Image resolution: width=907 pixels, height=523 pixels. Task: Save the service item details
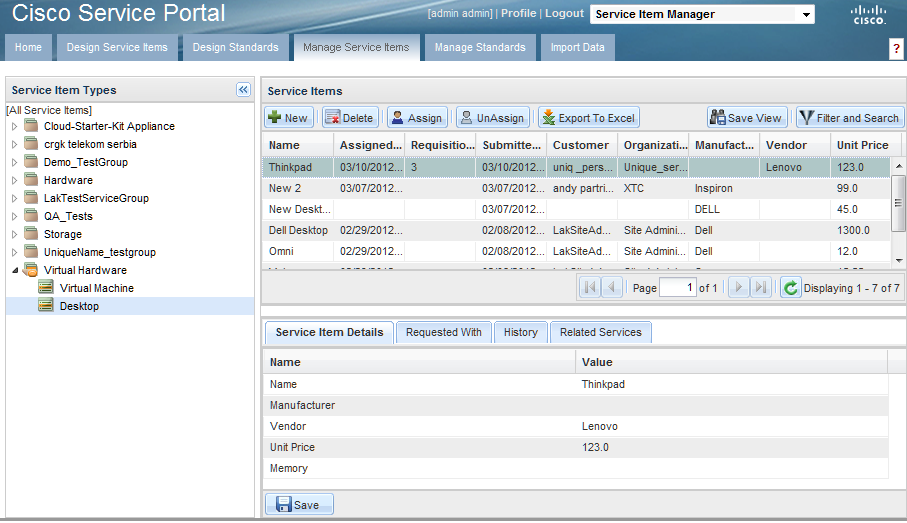click(x=298, y=505)
